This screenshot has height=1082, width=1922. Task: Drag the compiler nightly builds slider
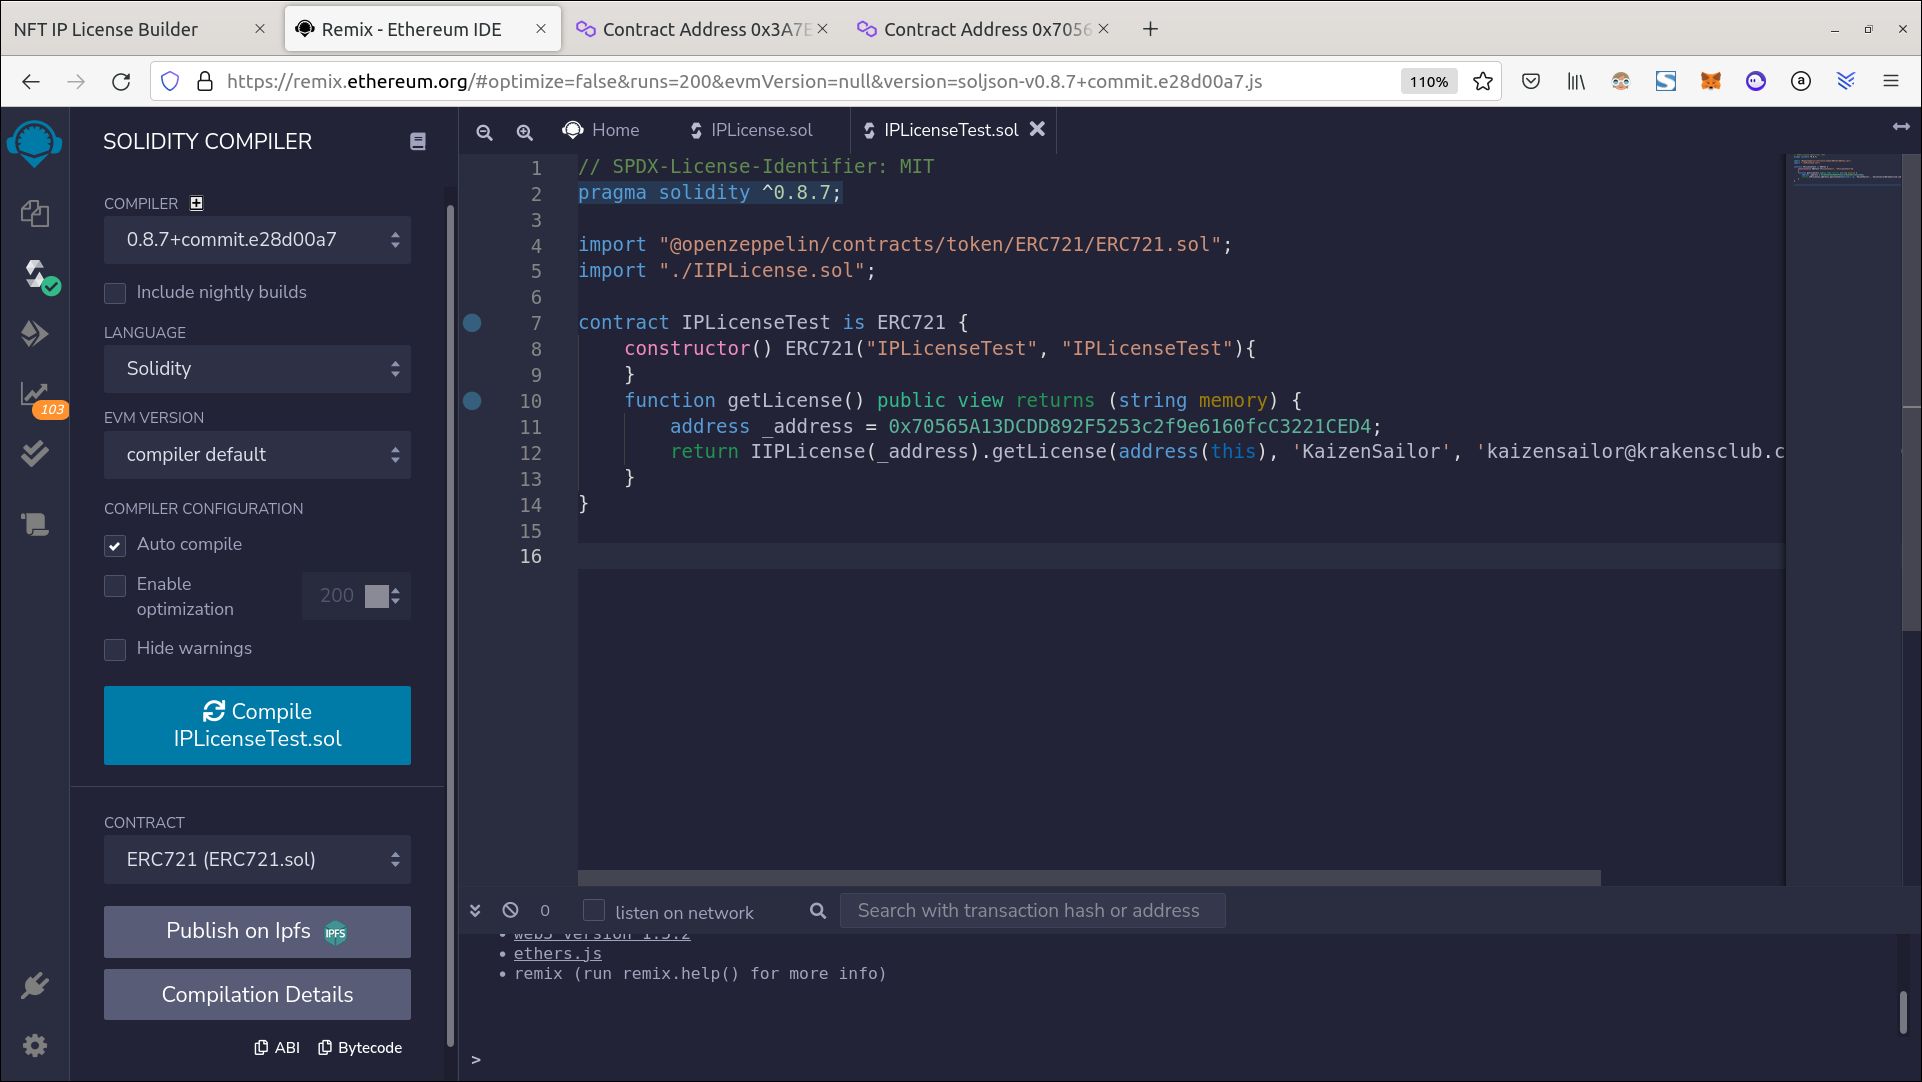coord(116,292)
